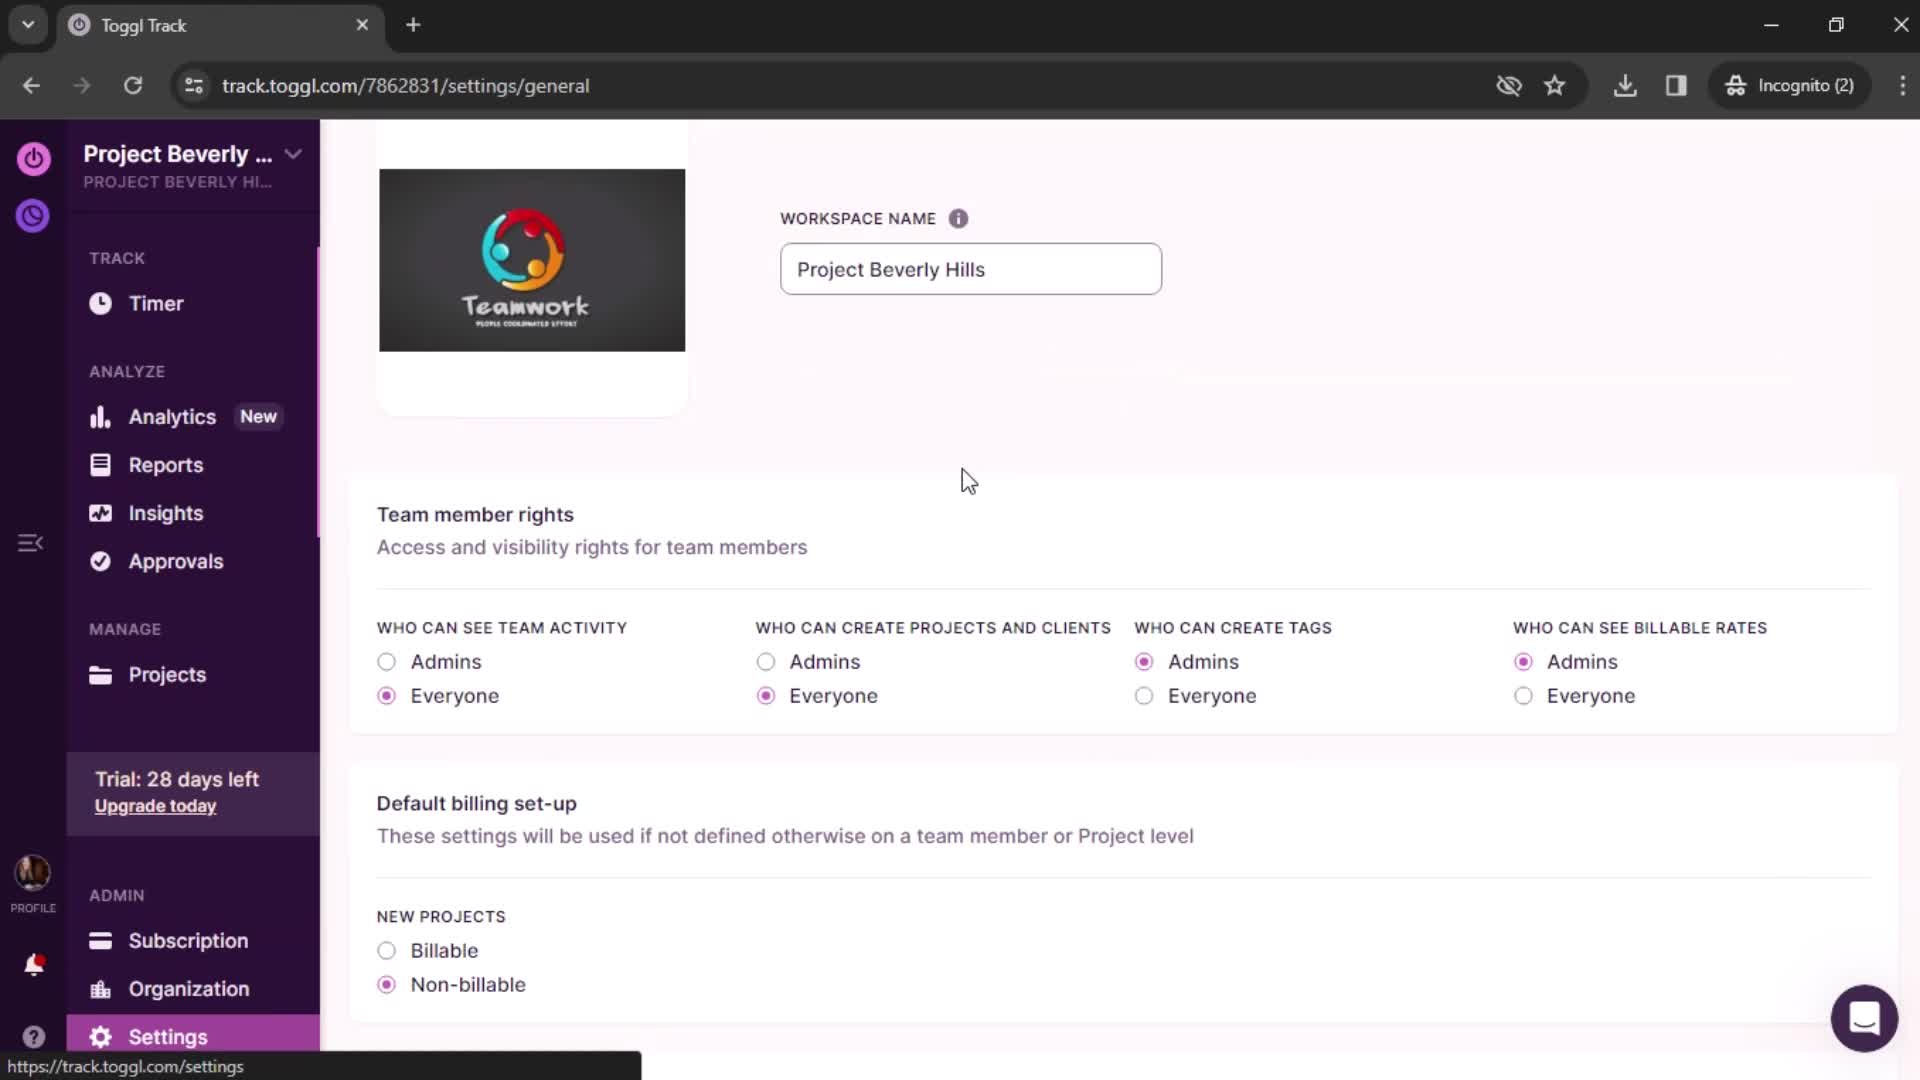Click Upgrade today trial link
Image resolution: width=1920 pixels, height=1080 pixels.
click(156, 806)
